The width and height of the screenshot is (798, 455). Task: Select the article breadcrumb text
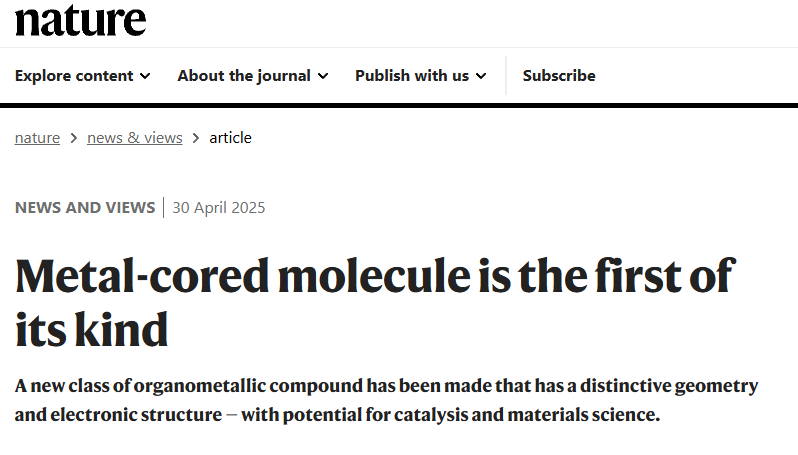point(231,138)
